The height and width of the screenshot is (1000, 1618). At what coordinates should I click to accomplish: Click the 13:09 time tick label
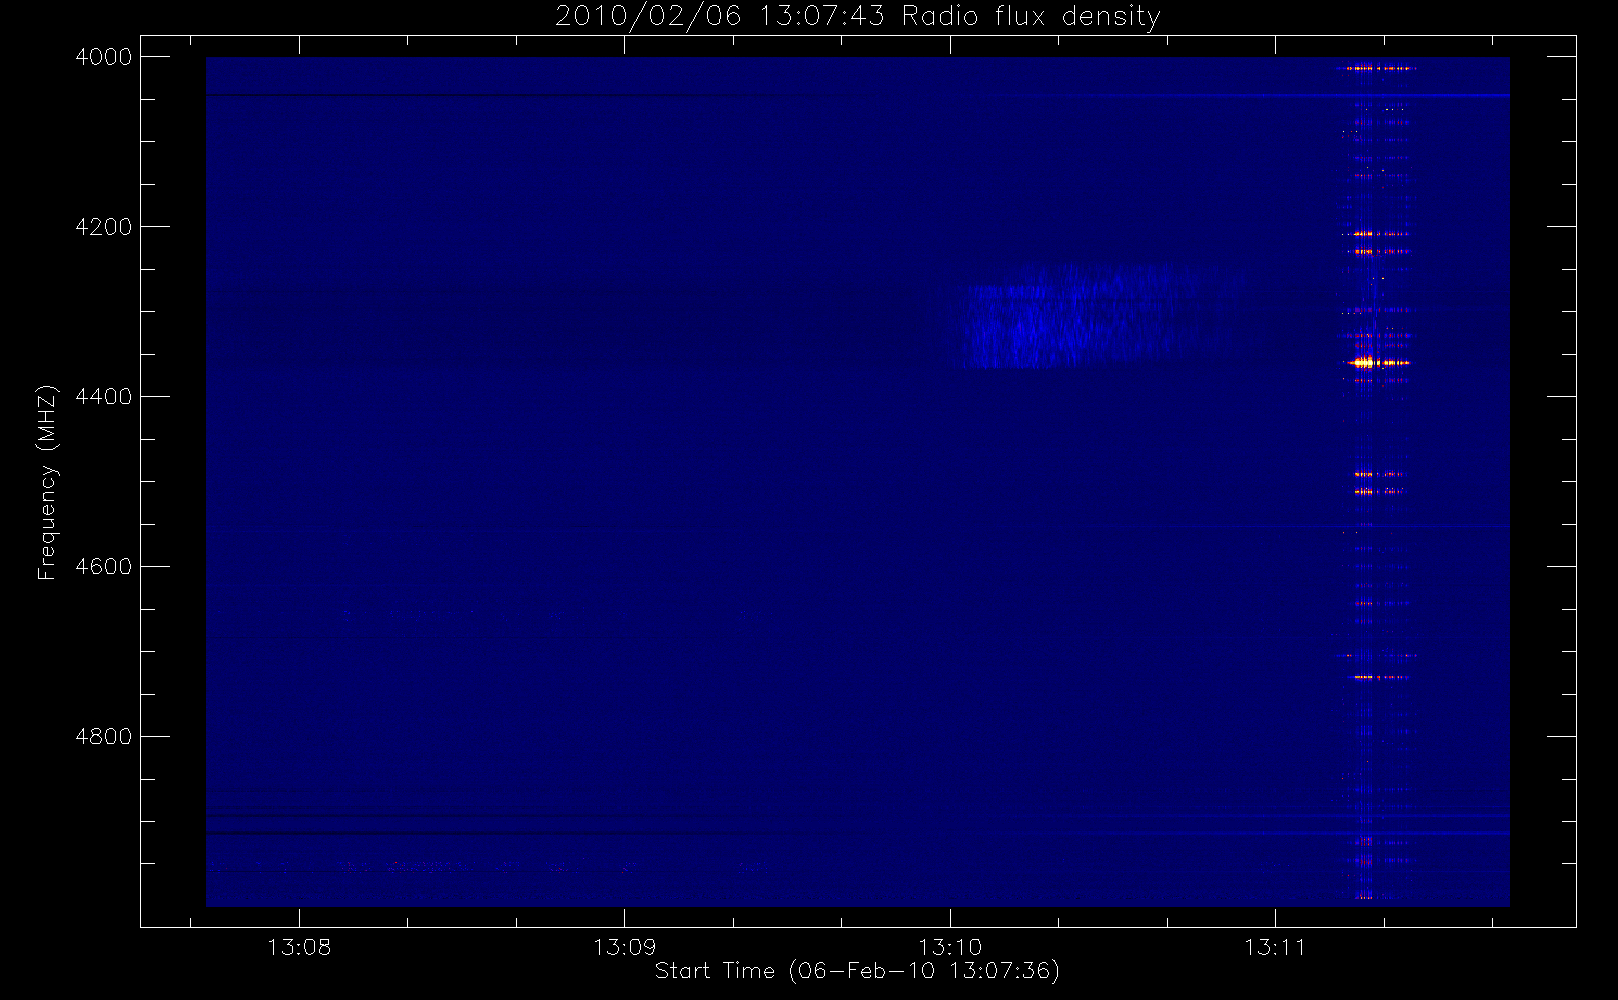[x=624, y=946]
